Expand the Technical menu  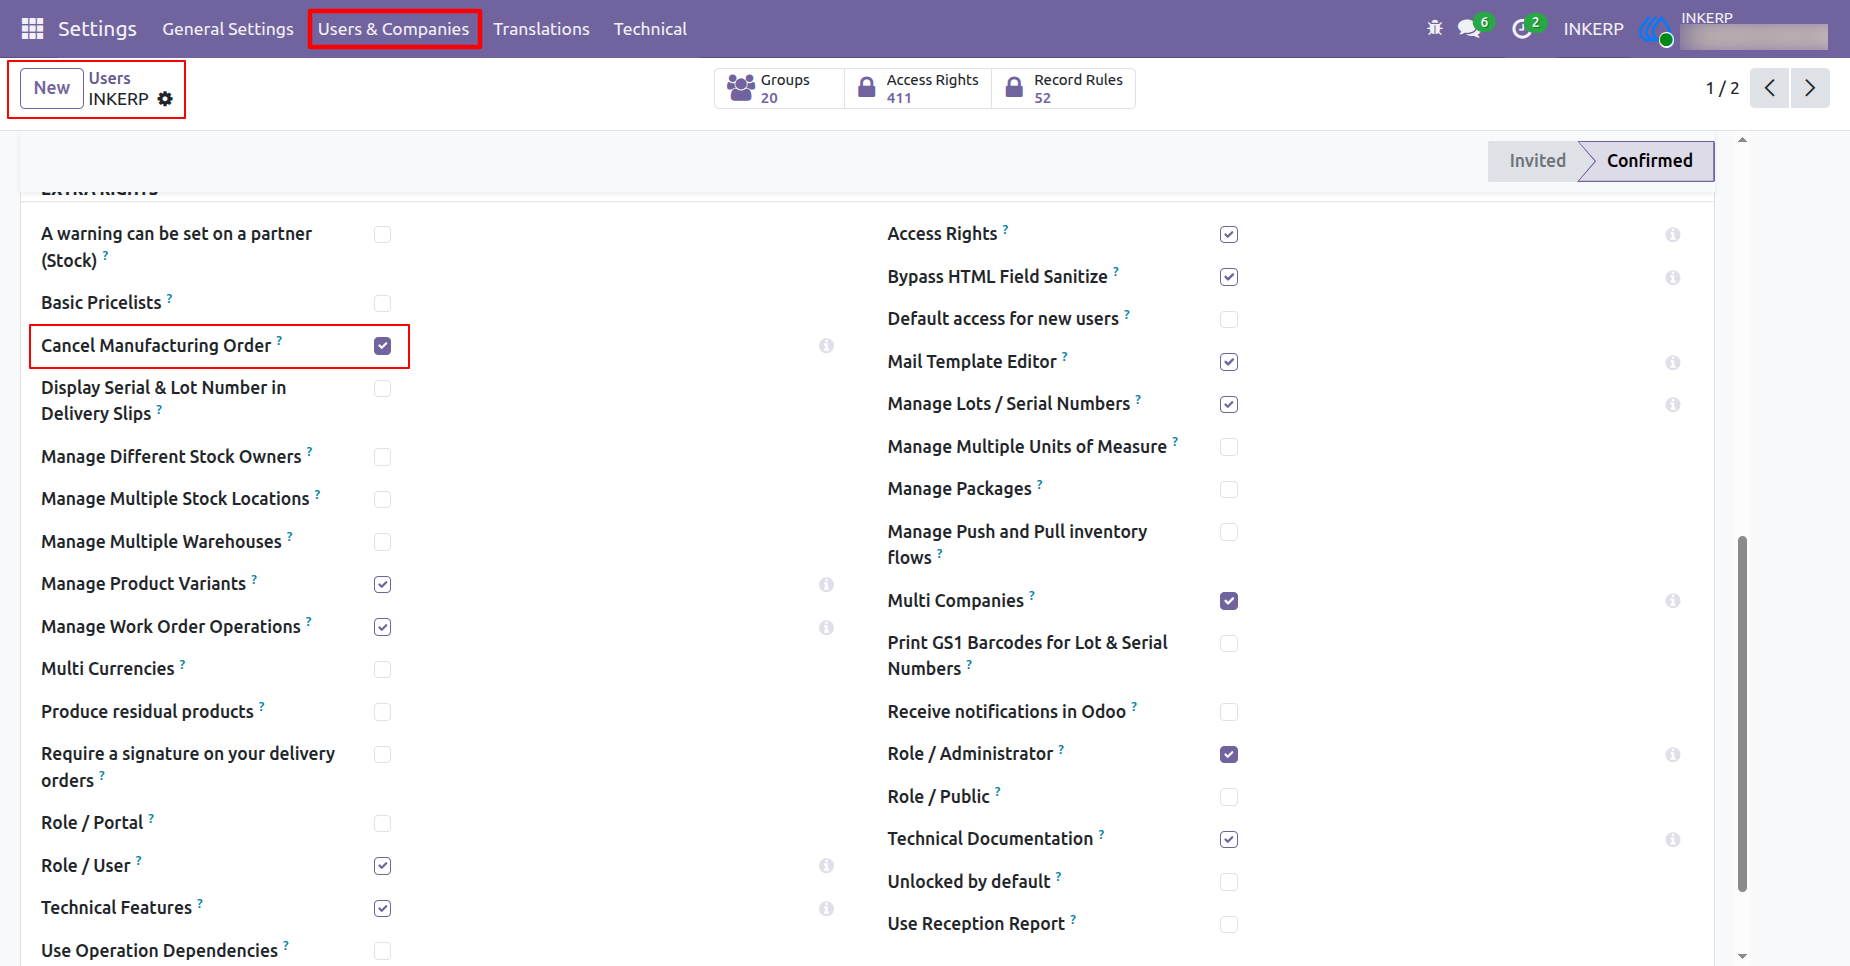click(x=650, y=29)
